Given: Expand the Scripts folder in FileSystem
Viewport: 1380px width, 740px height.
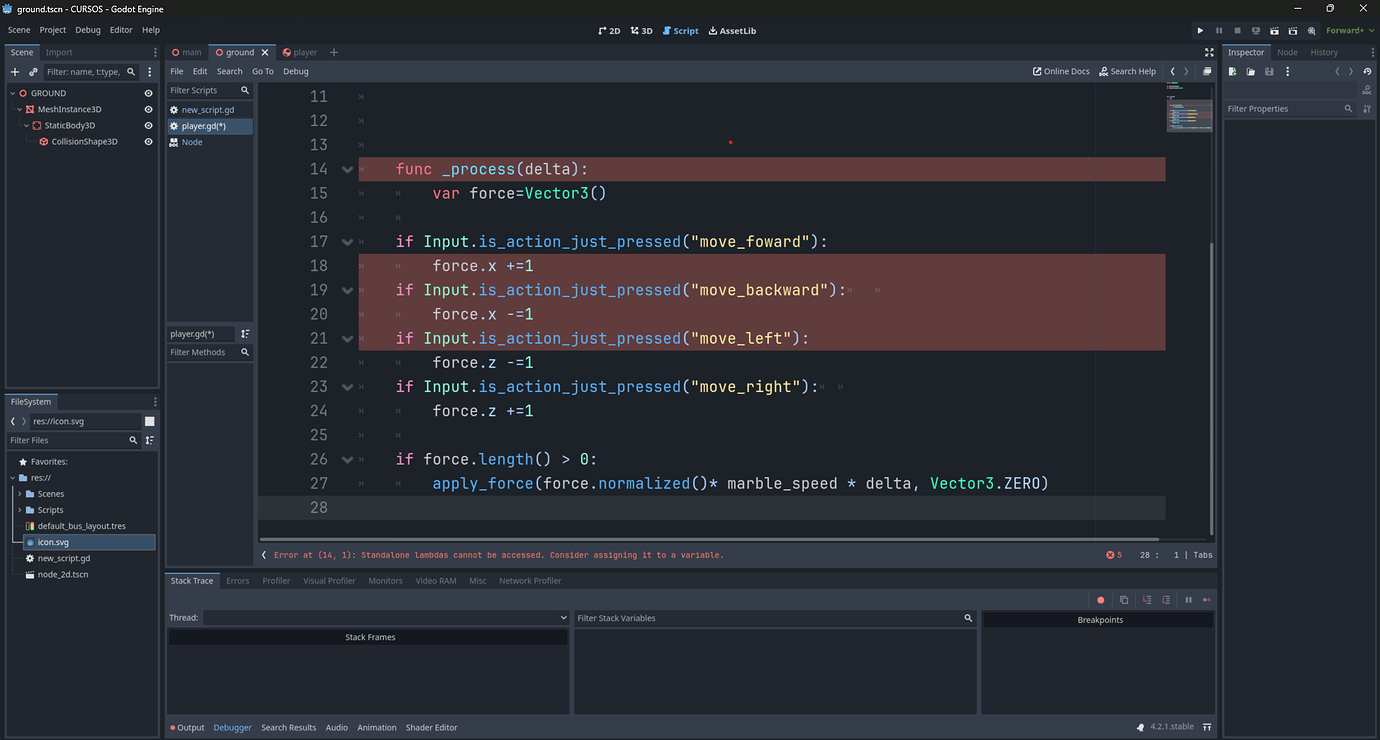Looking at the screenshot, I should click(x=21, y=509).
